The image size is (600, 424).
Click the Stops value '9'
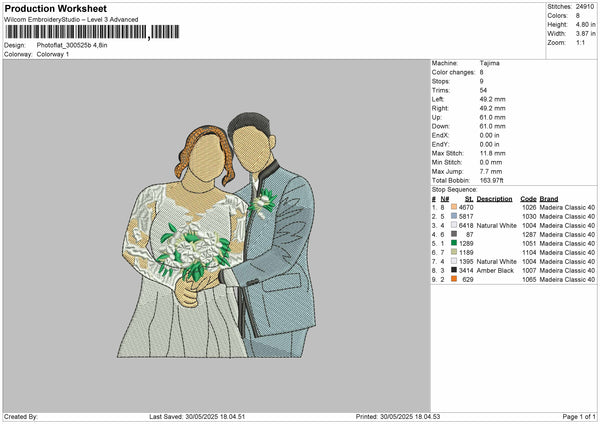(481, 81)
